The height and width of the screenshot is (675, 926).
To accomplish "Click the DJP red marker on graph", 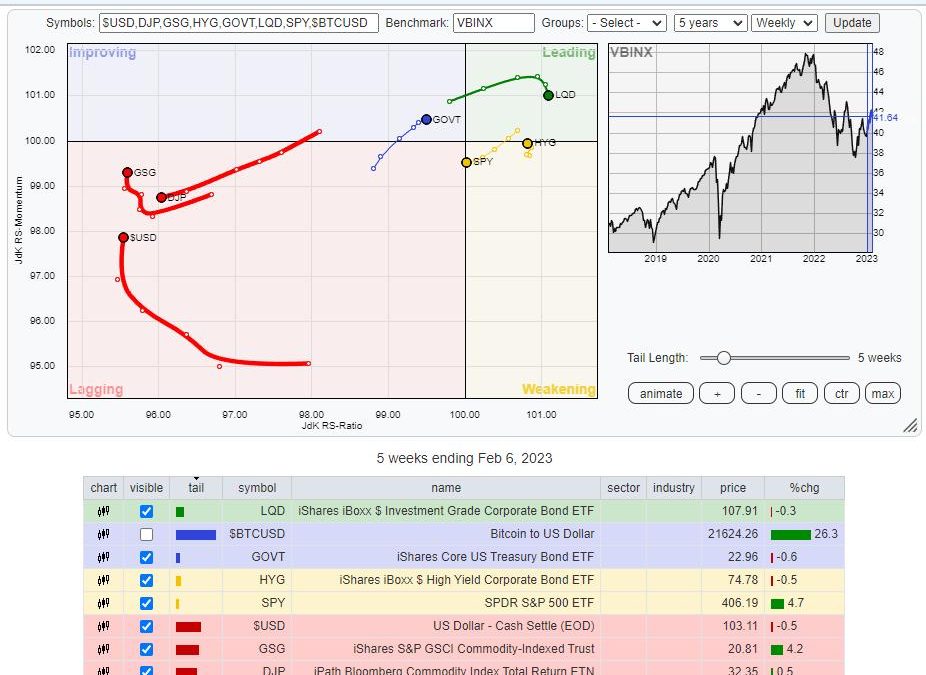I will [x=161, y=197].
